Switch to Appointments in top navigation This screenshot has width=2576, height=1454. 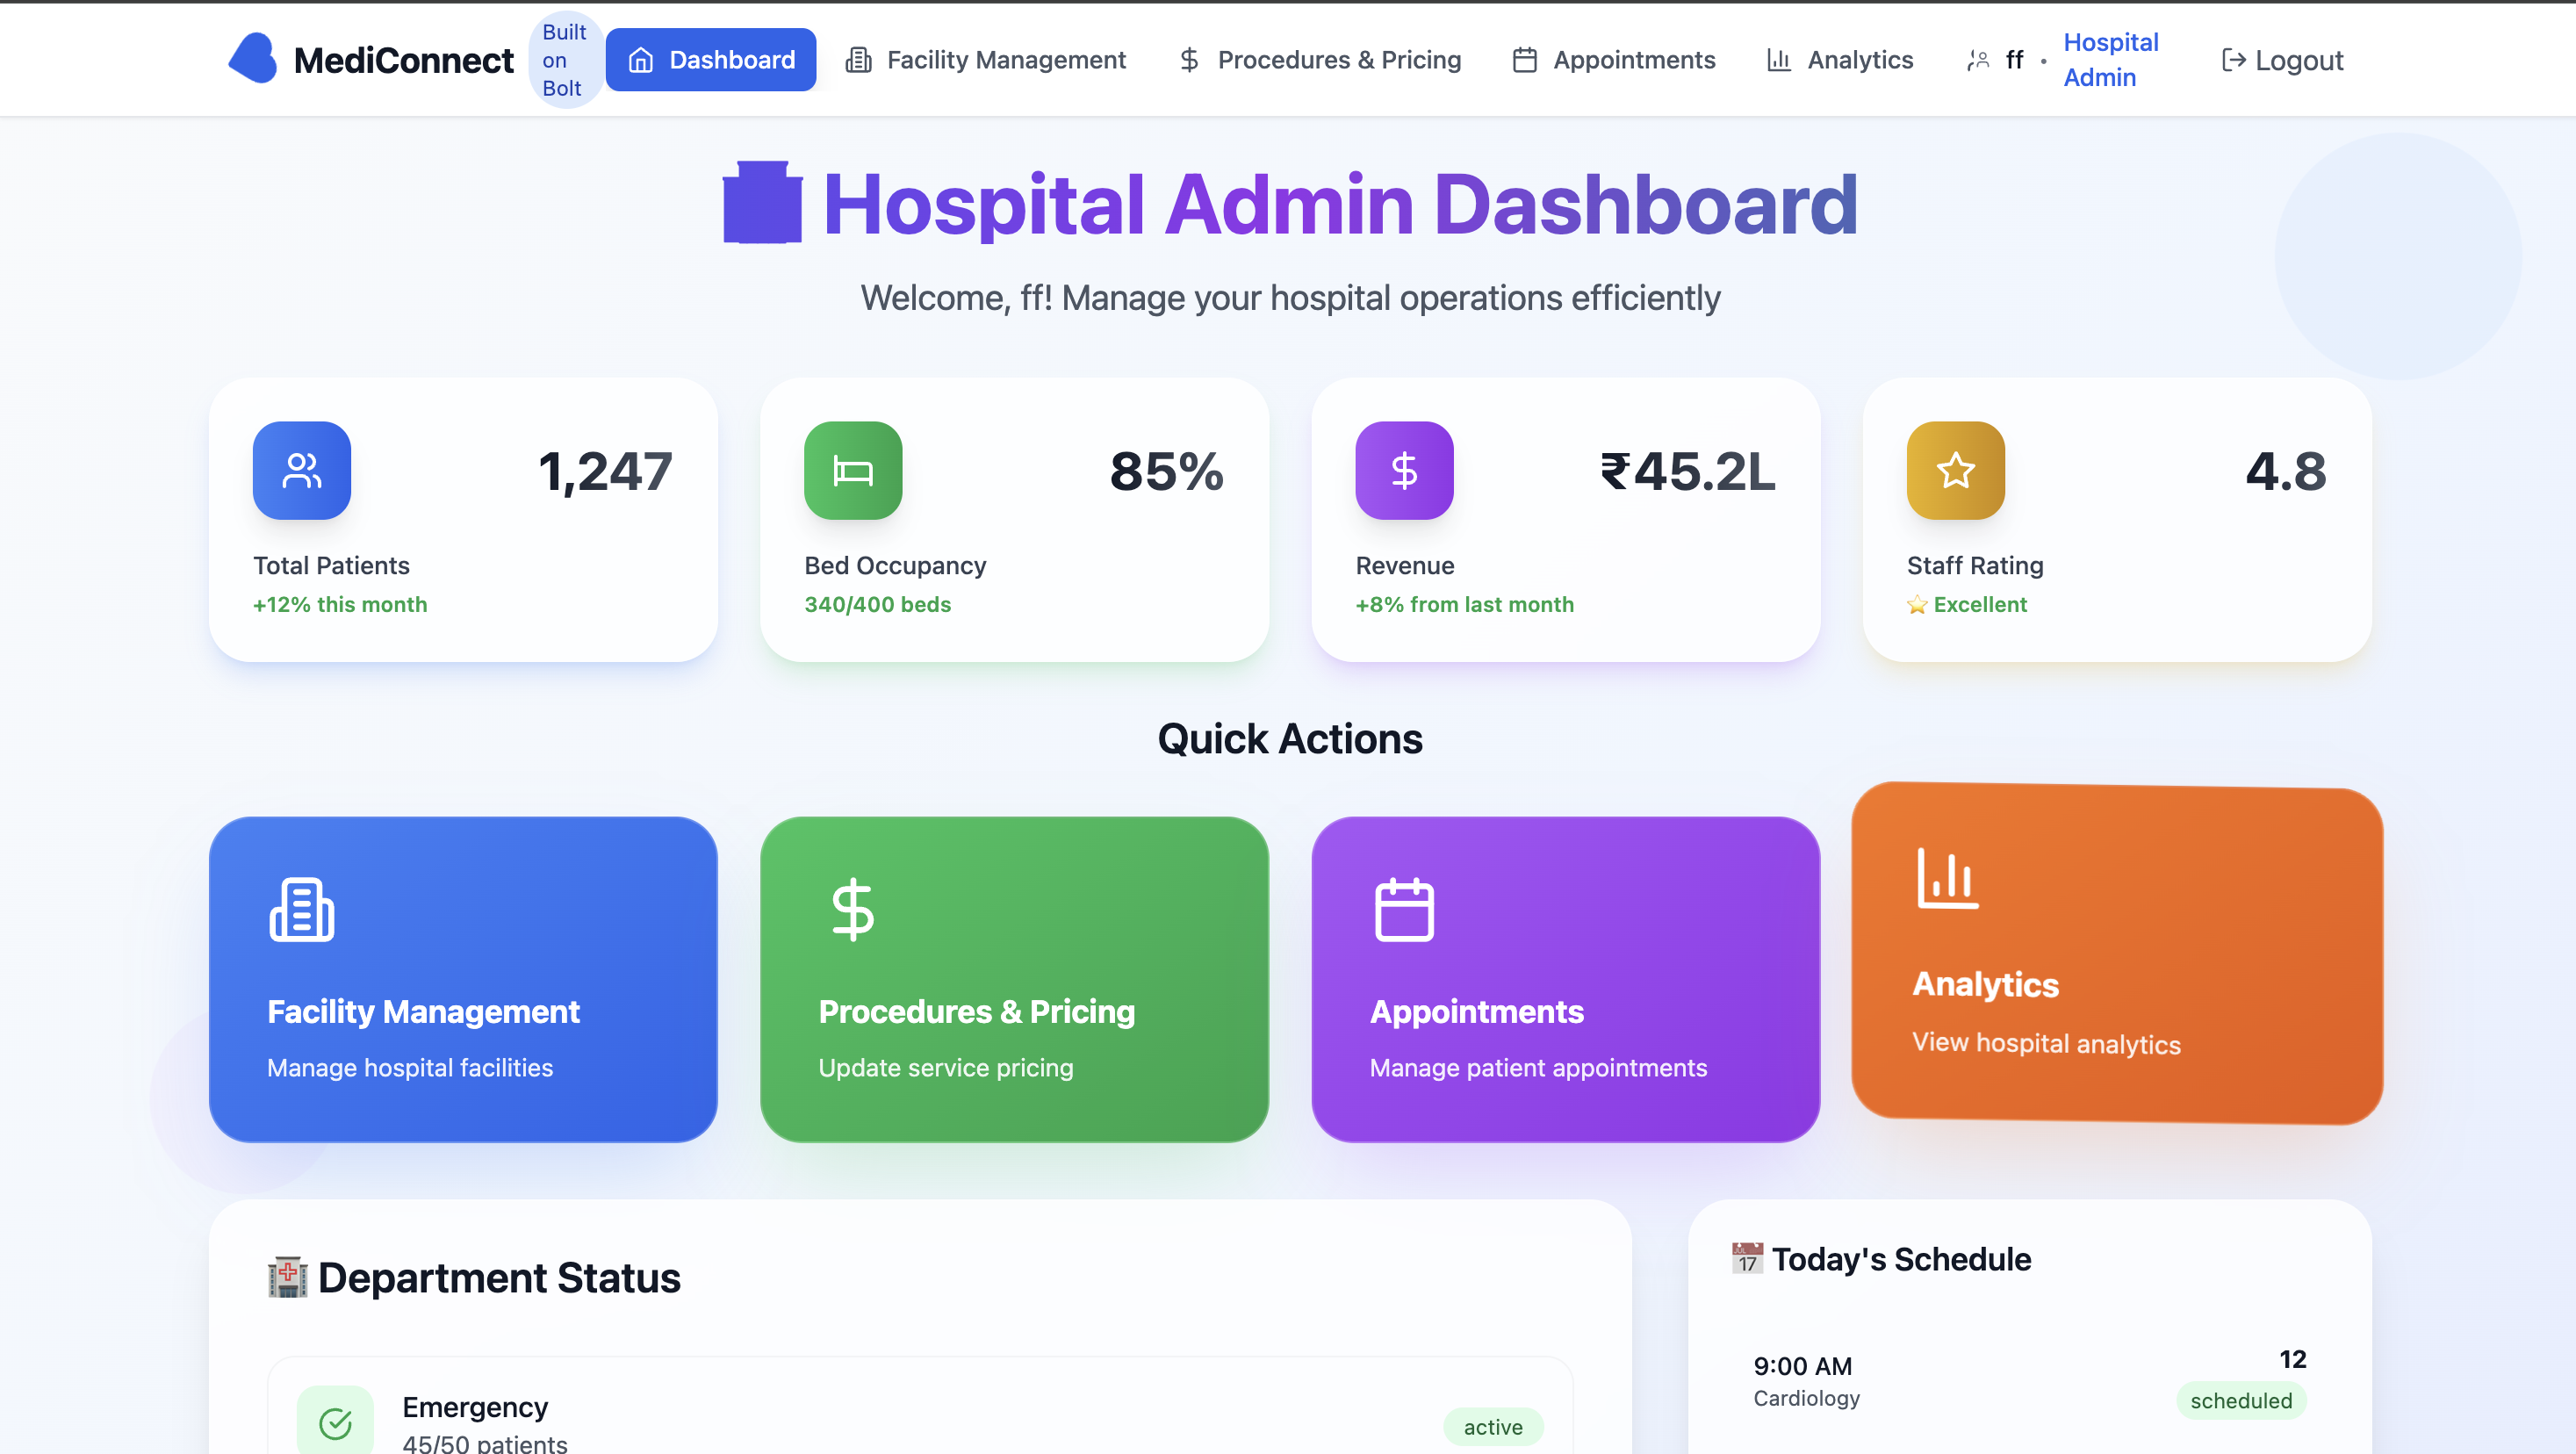1613,60
